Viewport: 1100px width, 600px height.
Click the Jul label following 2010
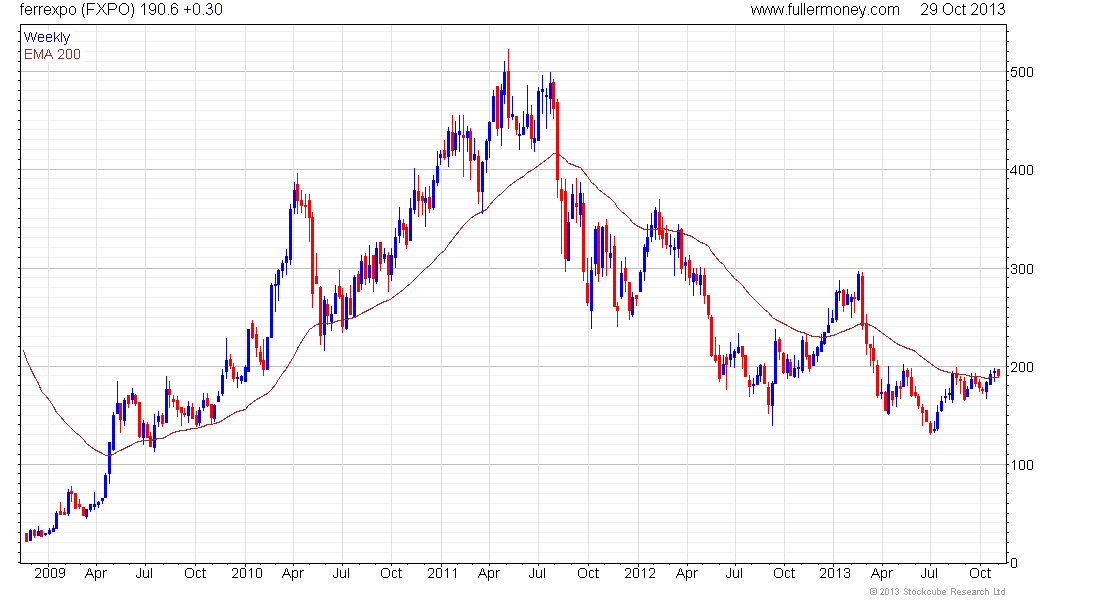pyautogui.click(x=341, y=573)
